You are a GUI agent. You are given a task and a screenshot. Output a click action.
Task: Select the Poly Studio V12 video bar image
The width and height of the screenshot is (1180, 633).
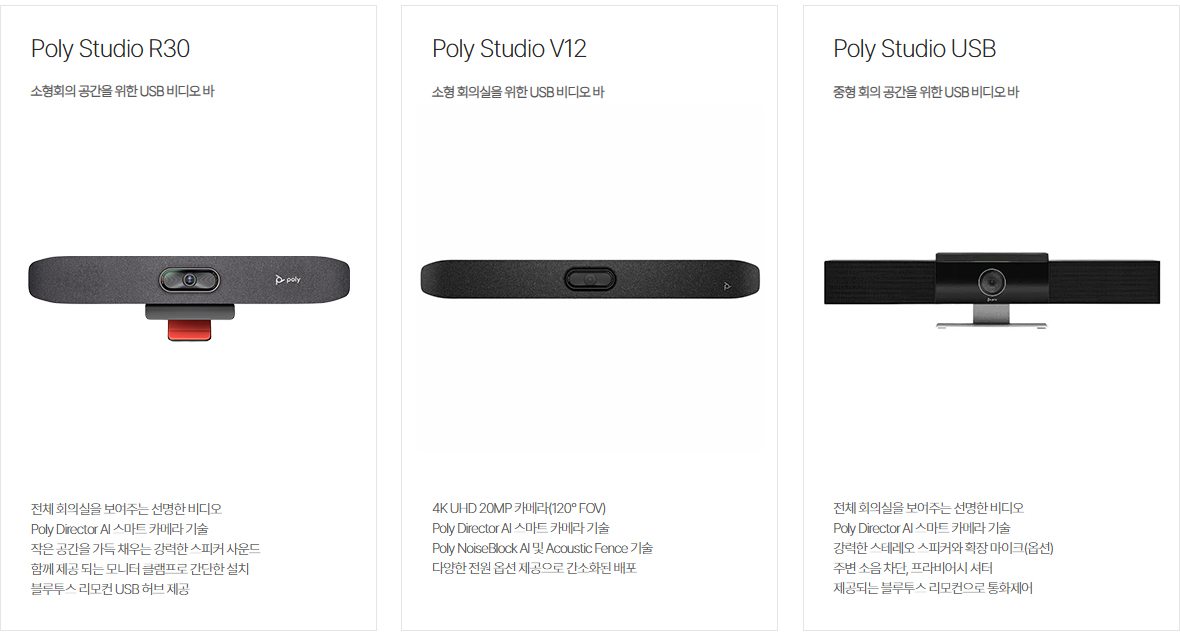coord(590,279)
